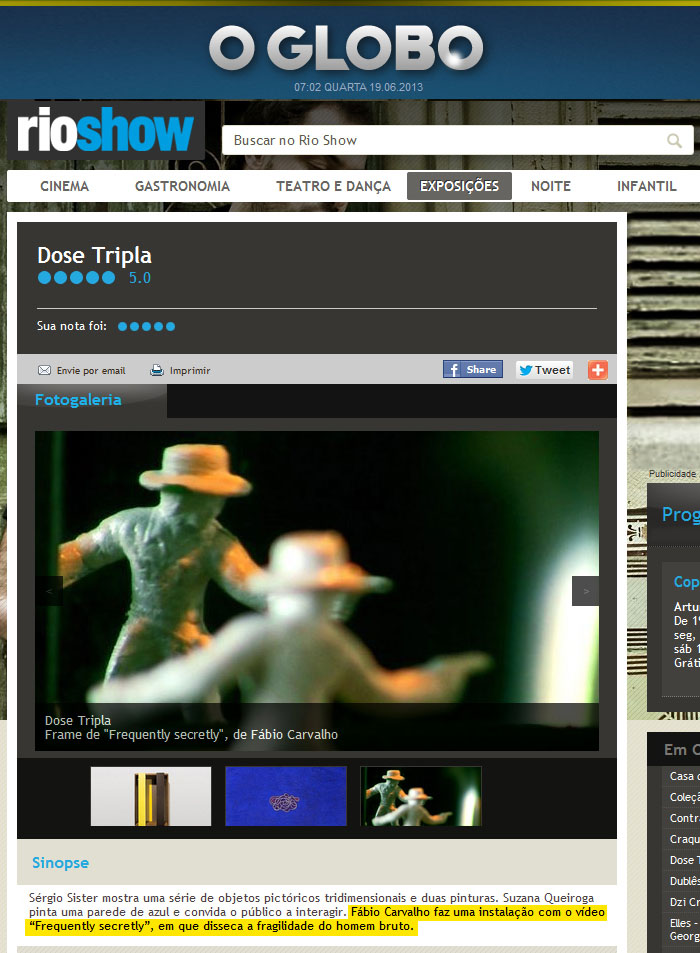Viewport: 700px width, 953px height.
Task: Click the Envie por email link
Action: coord(91,371)
